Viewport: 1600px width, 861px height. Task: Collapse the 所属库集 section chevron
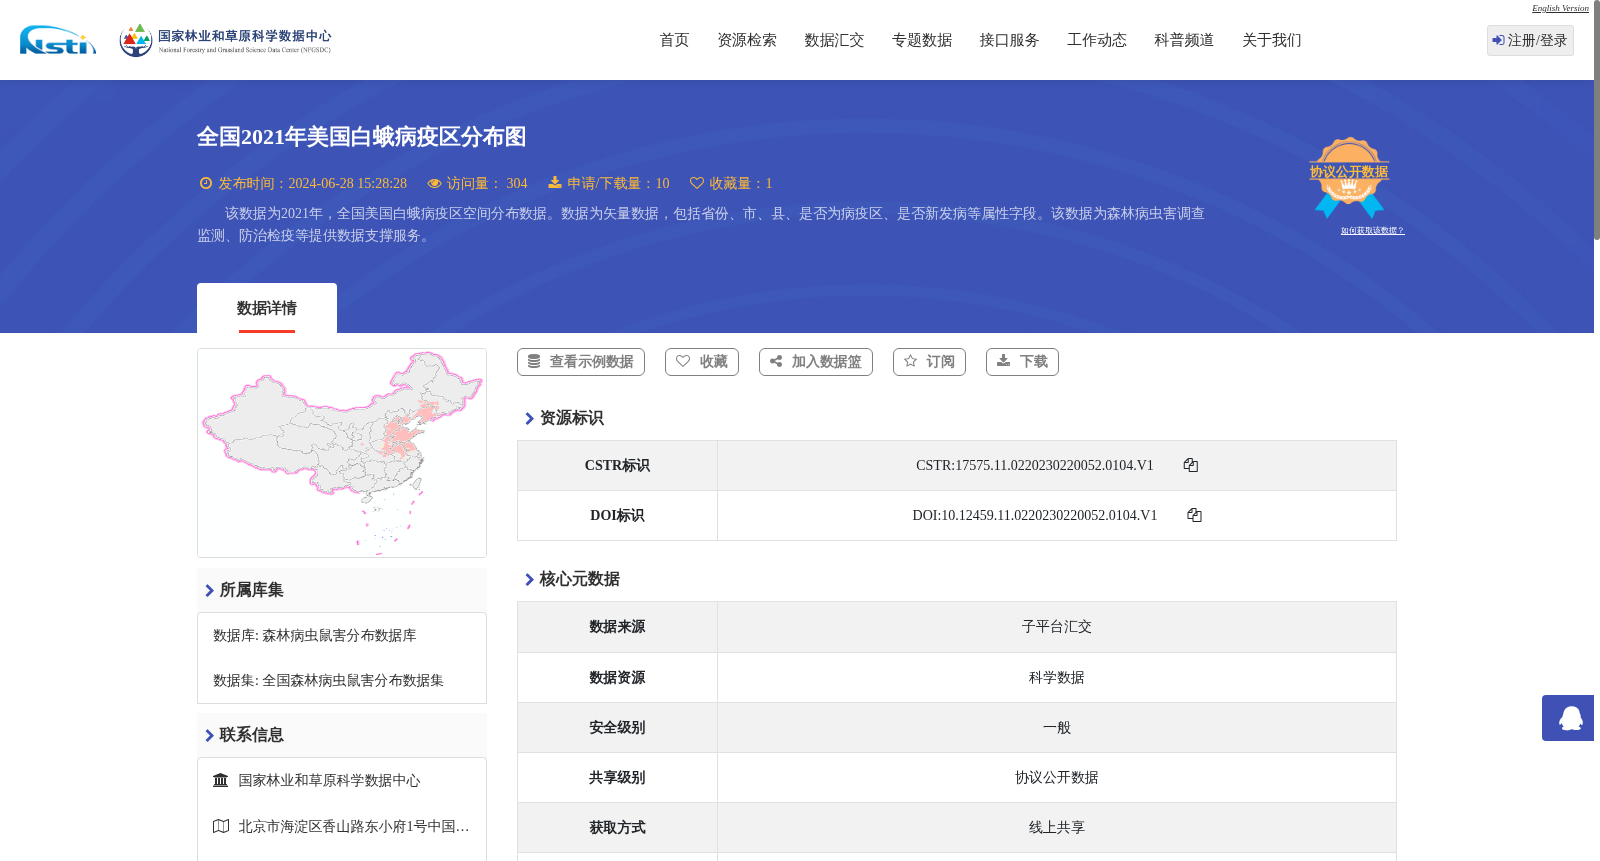click(209, 590)
